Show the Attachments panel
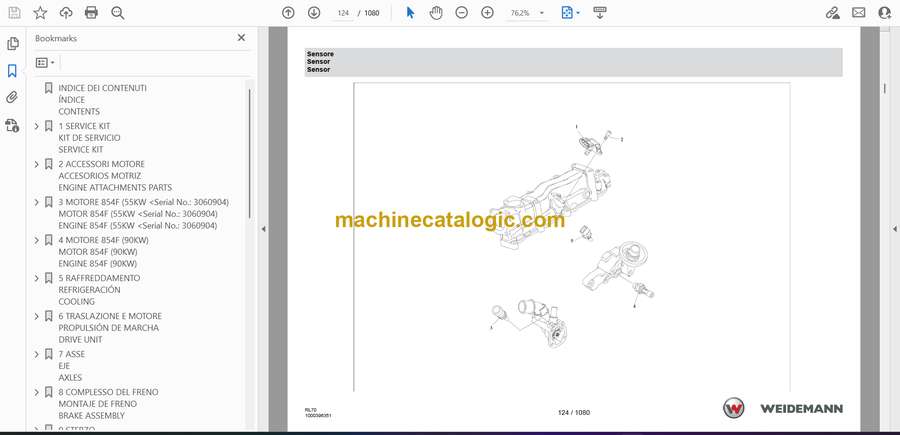Screen dimensions: 900x435 click(12, 98)
